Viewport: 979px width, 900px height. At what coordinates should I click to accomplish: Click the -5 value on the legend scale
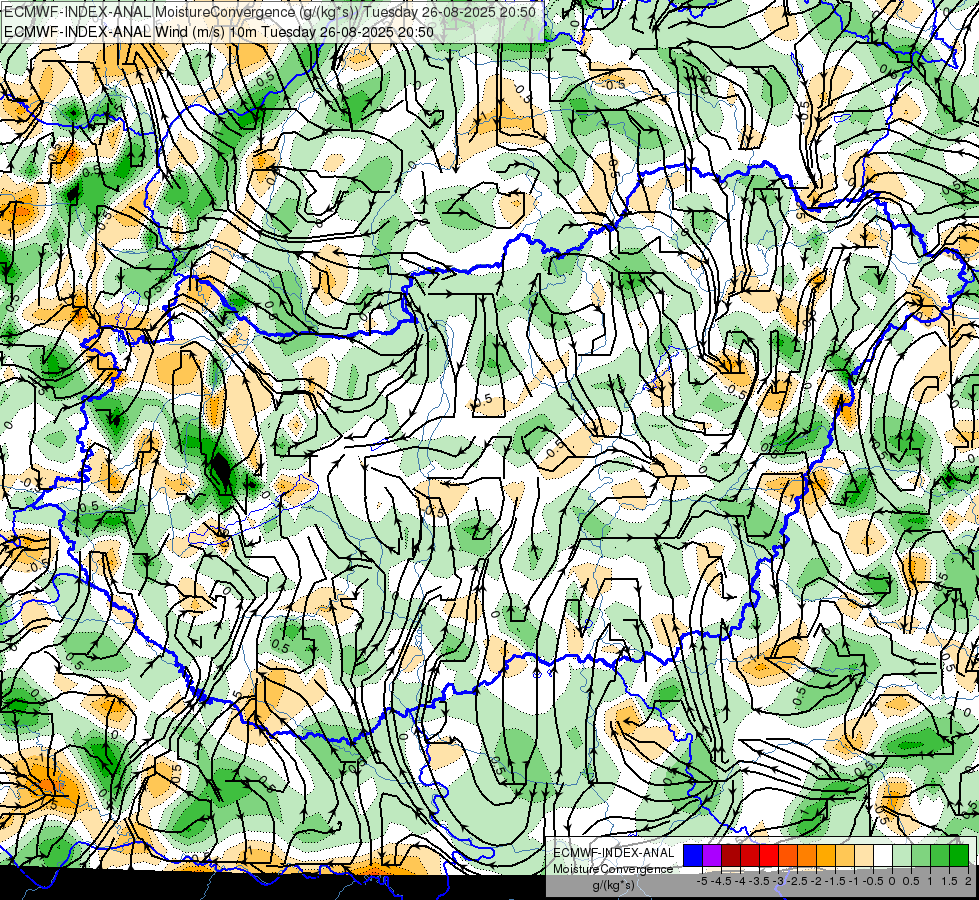702,881
